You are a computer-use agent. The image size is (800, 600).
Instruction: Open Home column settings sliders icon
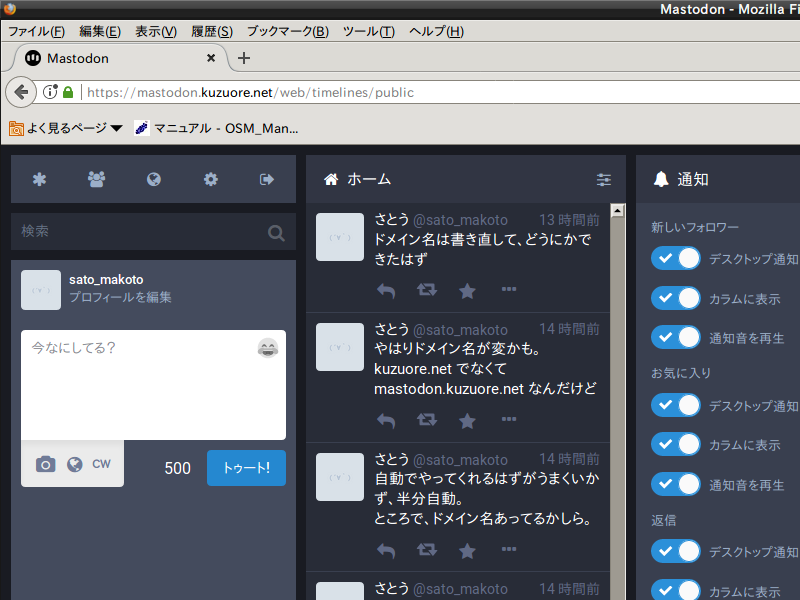pyautogui.click(x=604, y=180)
